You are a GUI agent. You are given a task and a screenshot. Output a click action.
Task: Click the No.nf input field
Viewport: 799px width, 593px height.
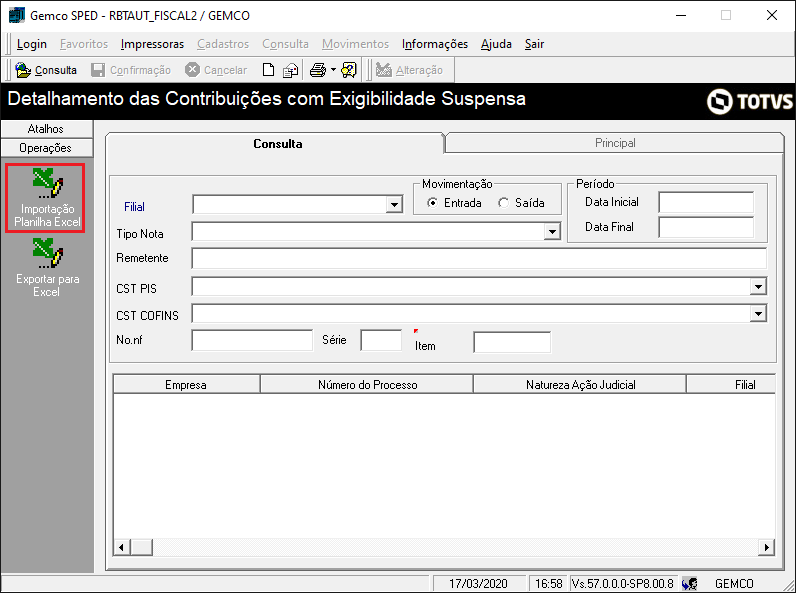[x=252, y=340]
